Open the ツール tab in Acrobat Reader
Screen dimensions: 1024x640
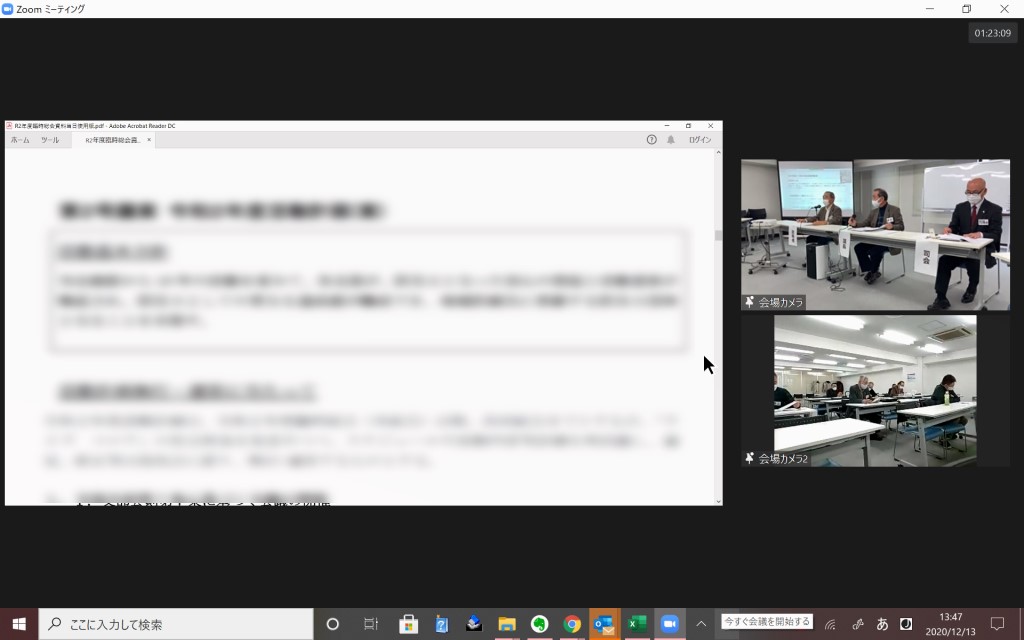point(50,140)
